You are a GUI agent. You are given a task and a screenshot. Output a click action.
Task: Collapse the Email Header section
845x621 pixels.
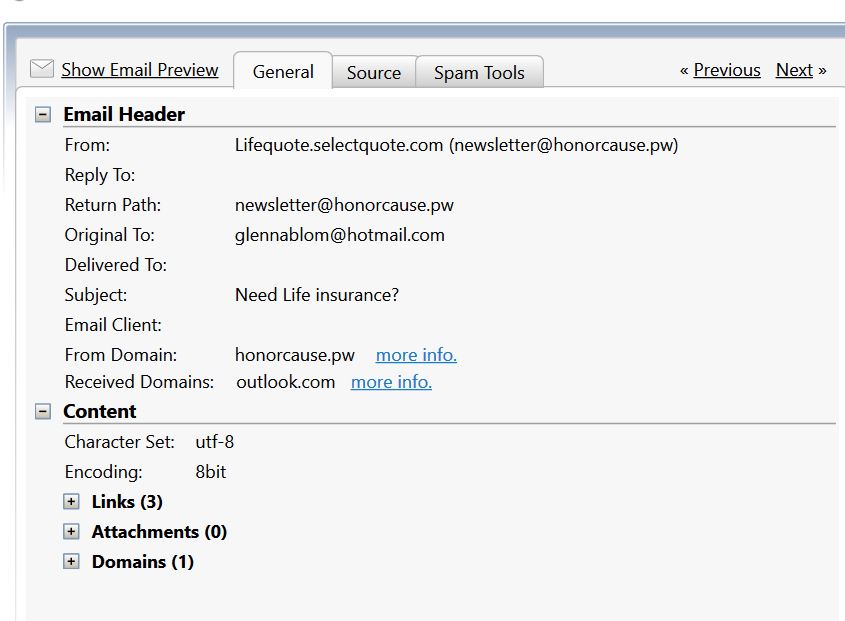43,114
